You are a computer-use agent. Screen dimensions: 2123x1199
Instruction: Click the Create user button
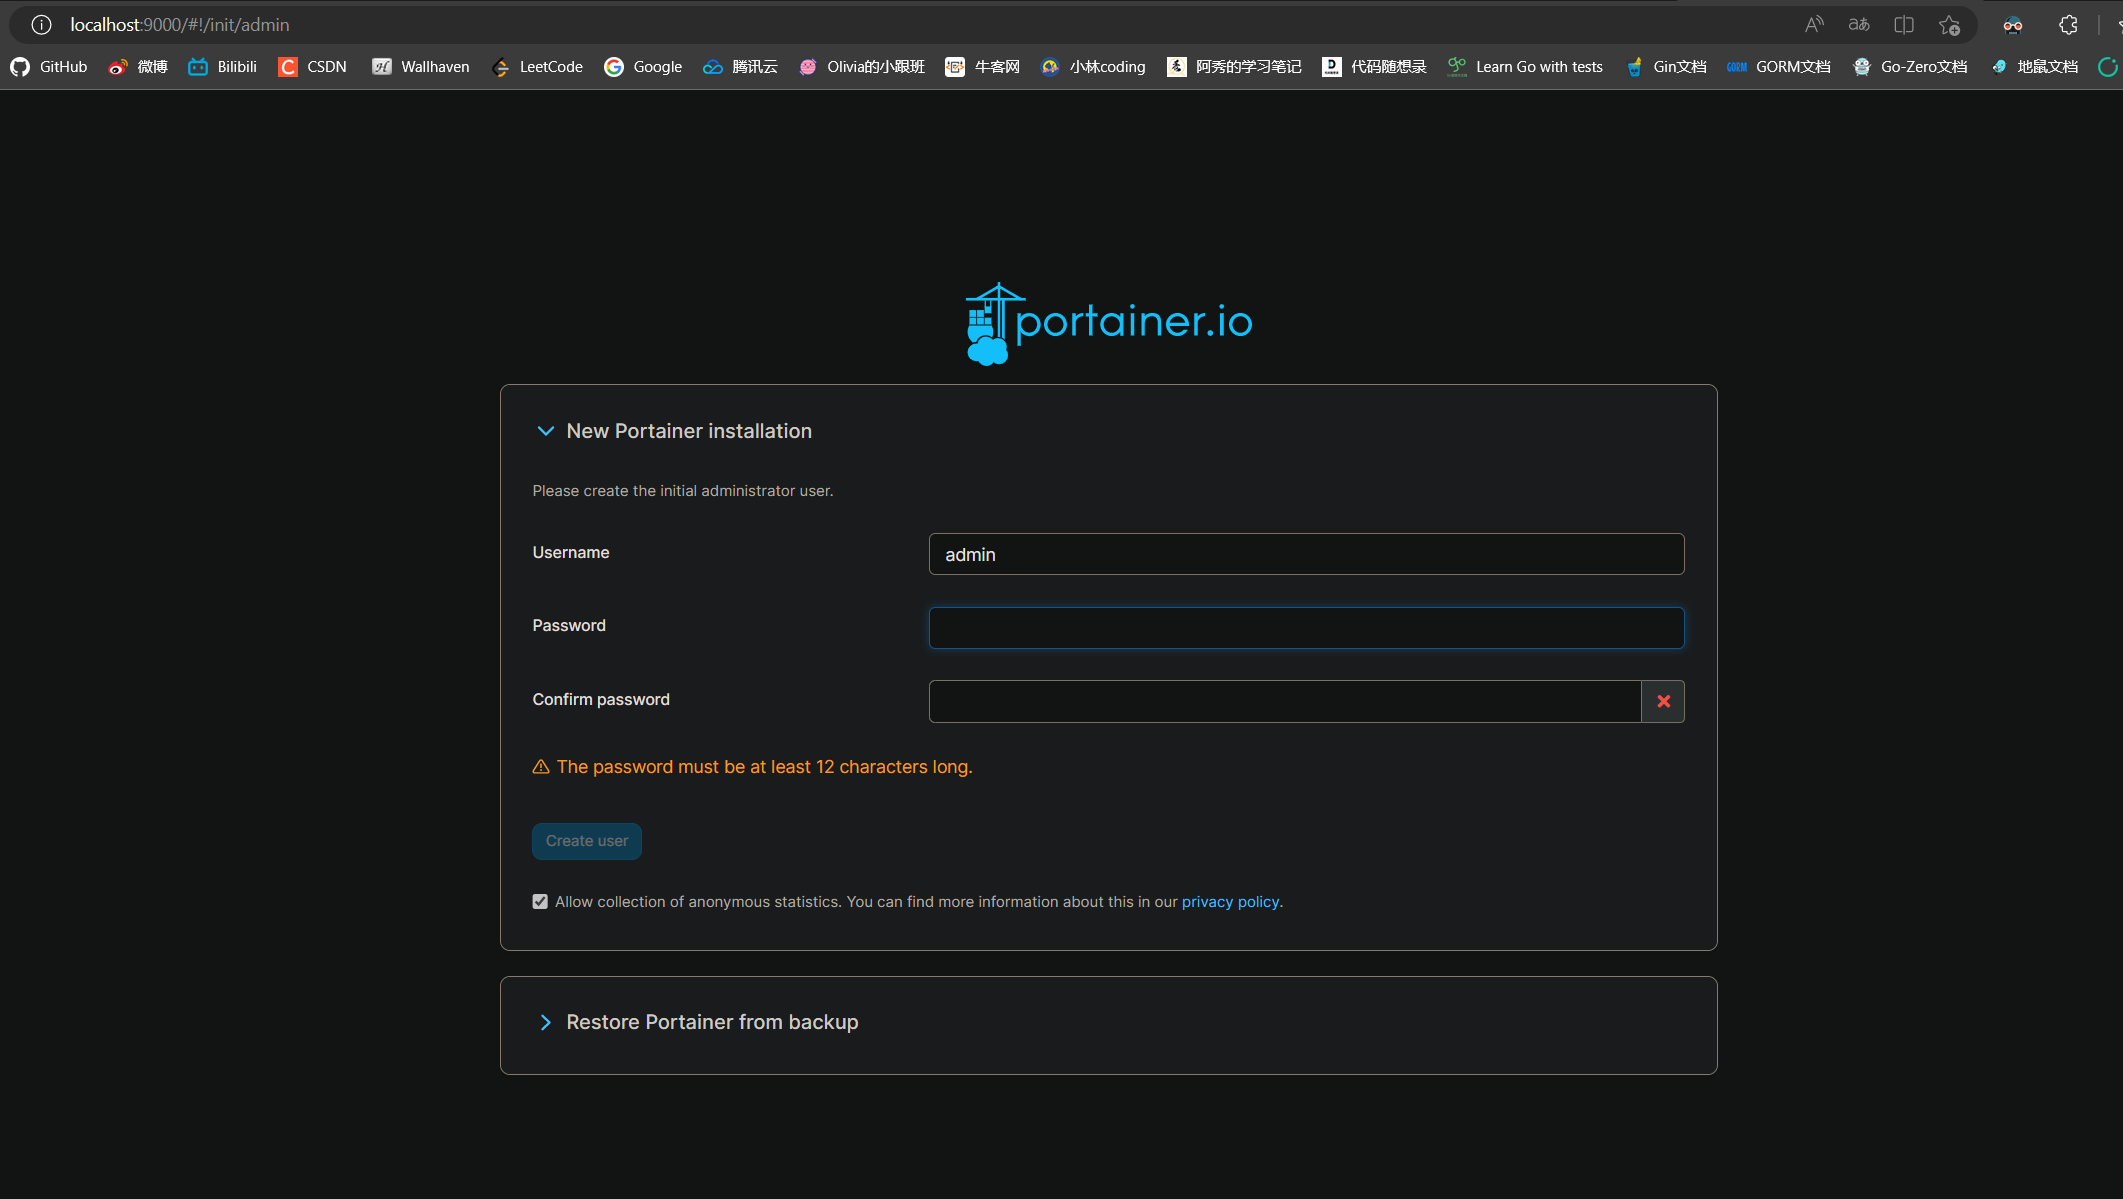pos(586,841)
